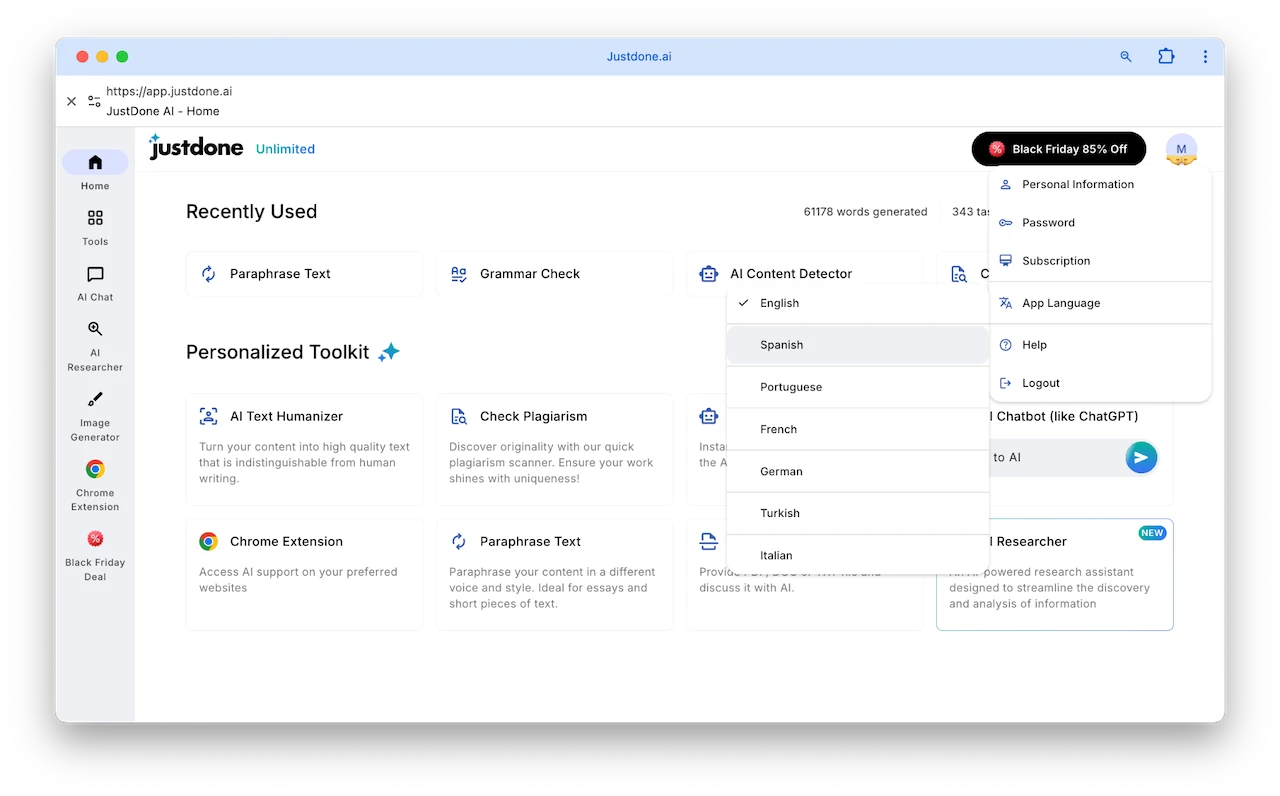The height and width of the screenshot is (796, 1280).
Task: Open Tools from the sidebar
Action: (95, 218)
